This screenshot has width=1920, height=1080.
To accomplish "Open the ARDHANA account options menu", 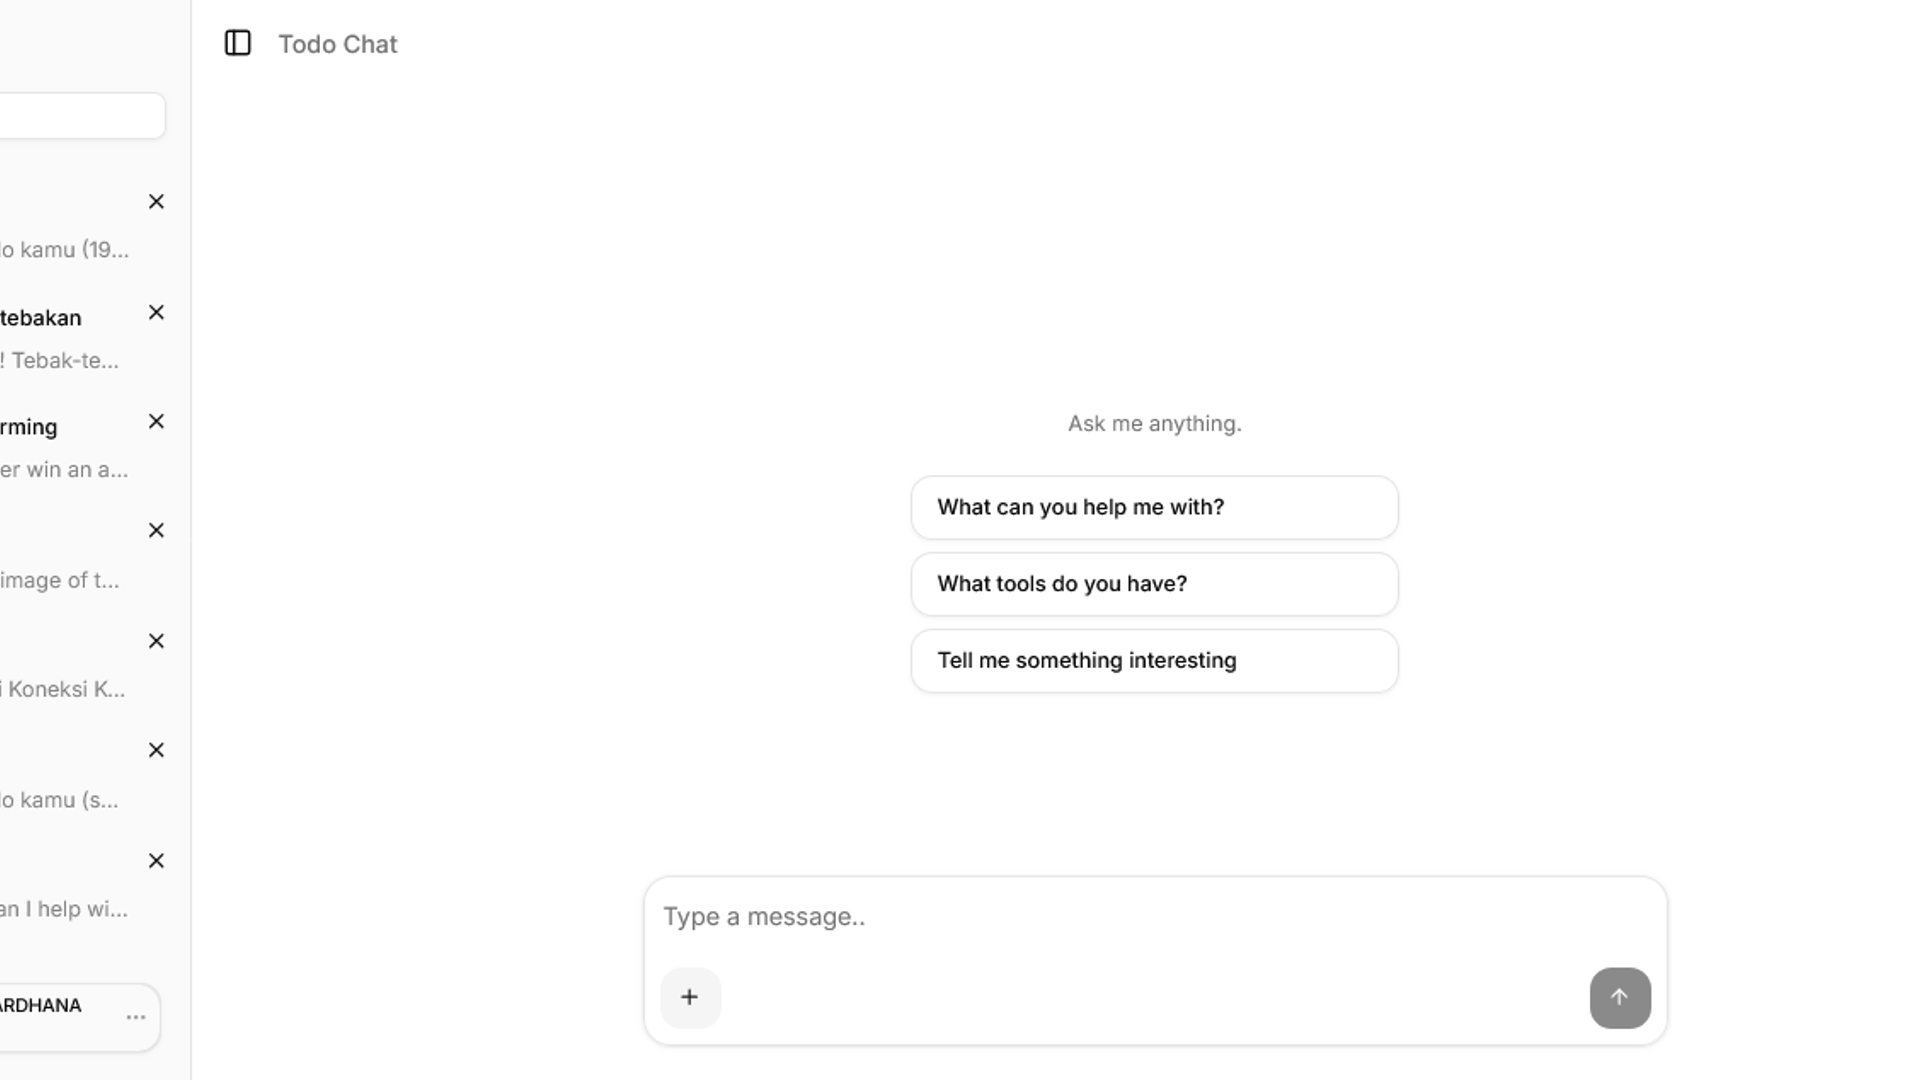I will point(136,1017).
